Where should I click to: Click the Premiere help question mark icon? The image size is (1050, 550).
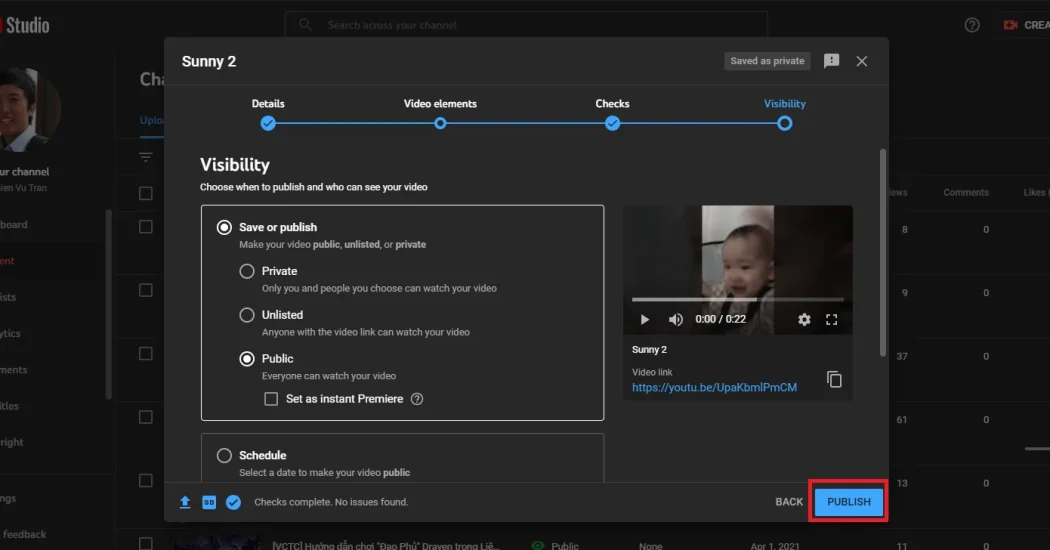point(417,399)
